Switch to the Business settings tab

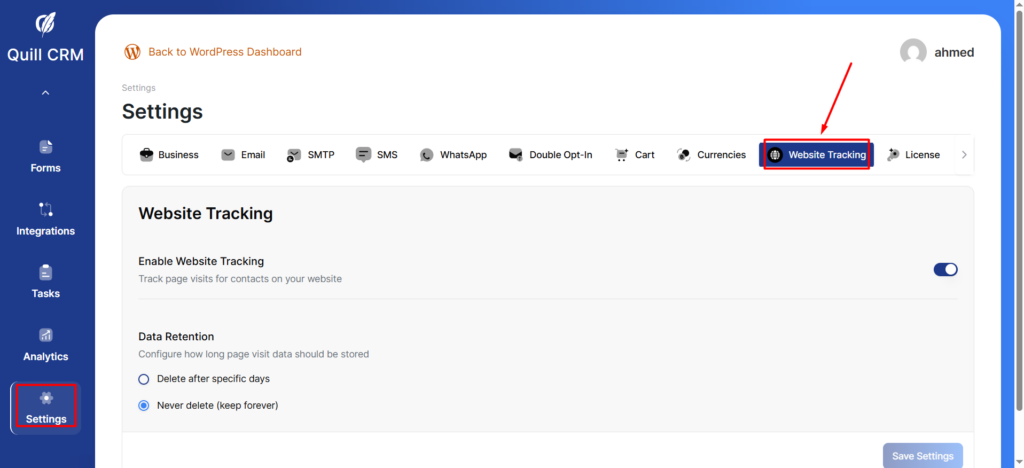168,155
